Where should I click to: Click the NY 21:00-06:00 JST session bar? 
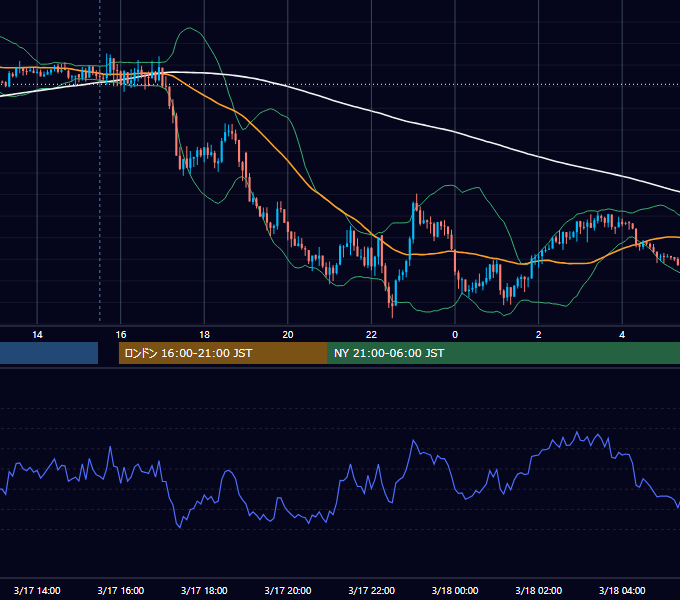pos(503,353)
